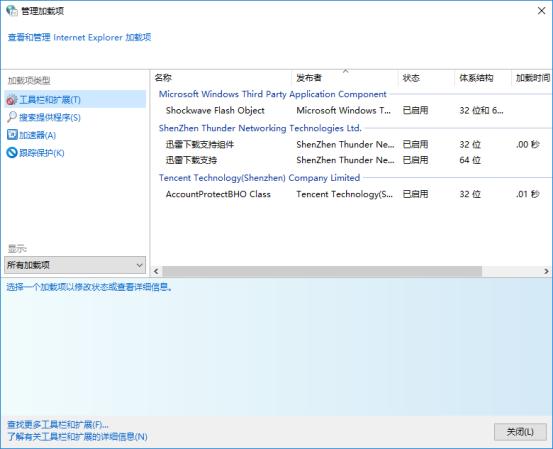Viewport: 553px width, 449px height.
Task: Click left arrow of horizontal scrollbar
Action: coord(156,271)
